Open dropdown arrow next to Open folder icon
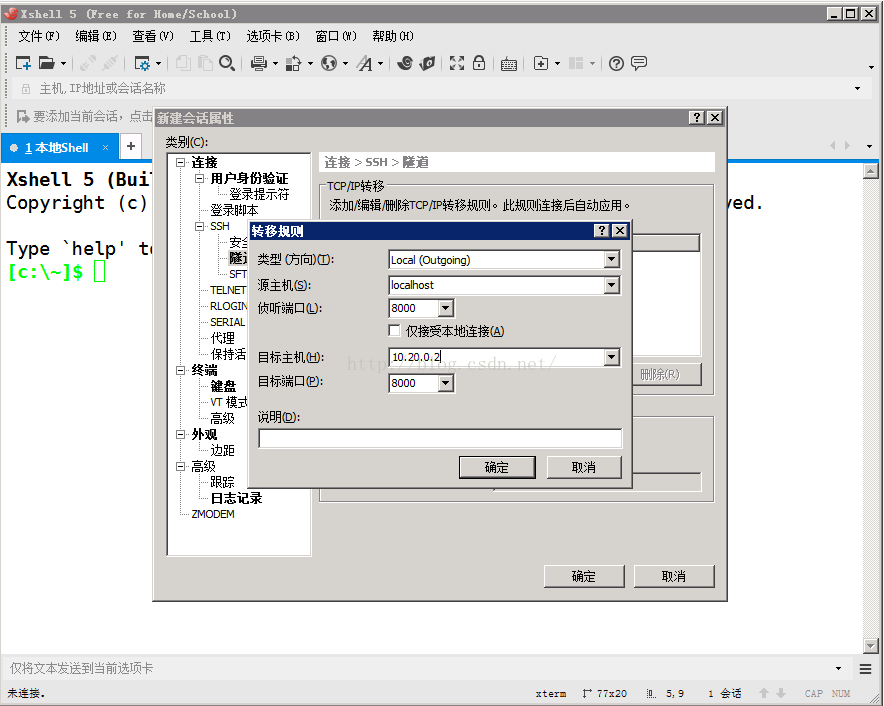This screenshot has height=706, width=884. (x=63, y=63)
